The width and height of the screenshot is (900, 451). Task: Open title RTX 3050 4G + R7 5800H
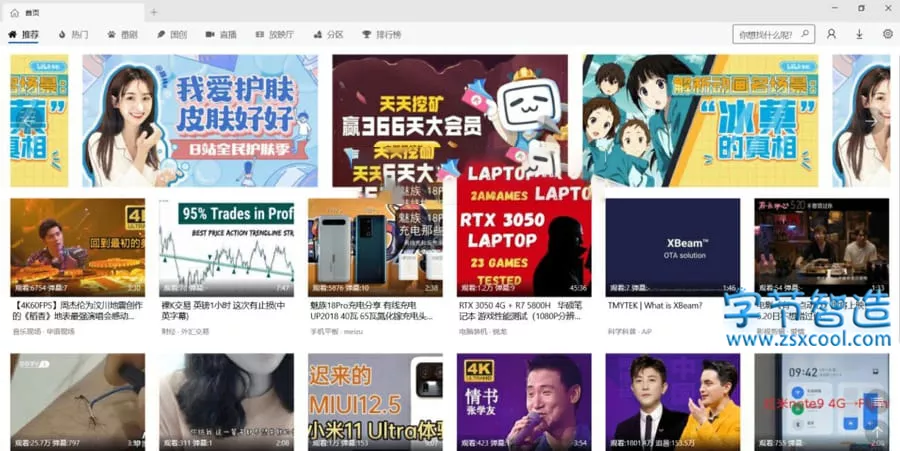pos(521,310)
